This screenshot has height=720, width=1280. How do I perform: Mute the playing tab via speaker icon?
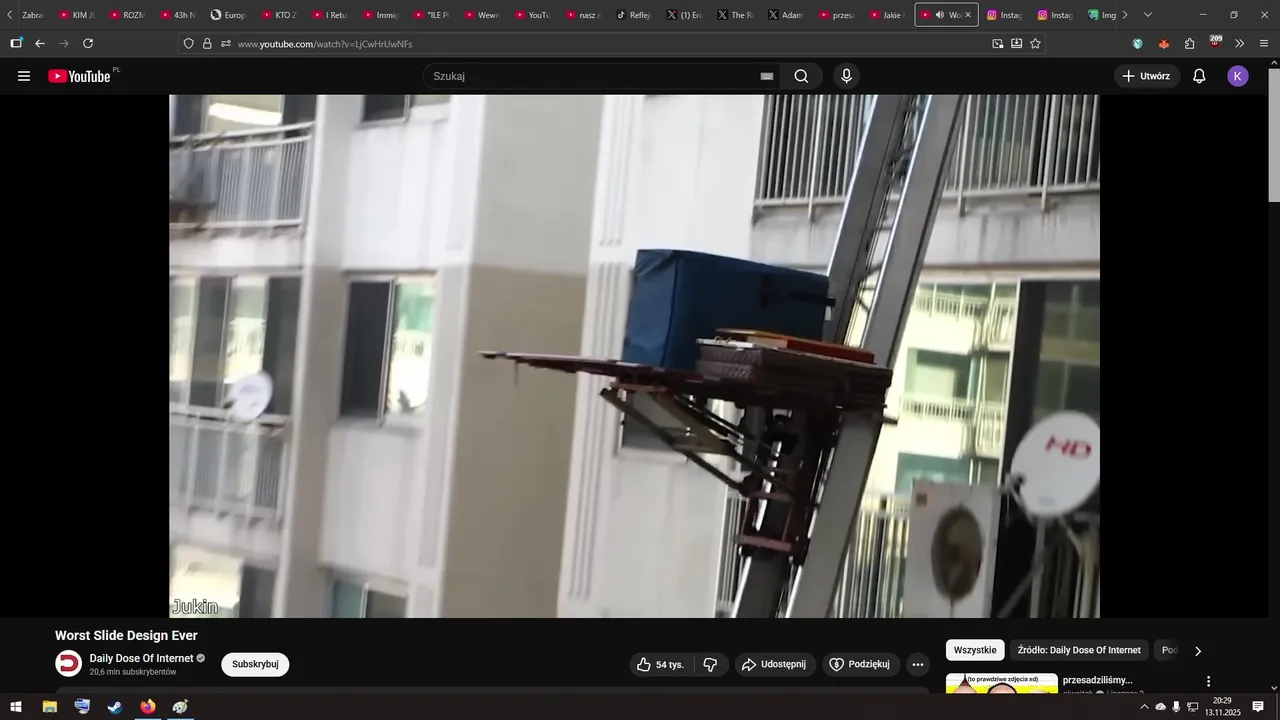940,15
